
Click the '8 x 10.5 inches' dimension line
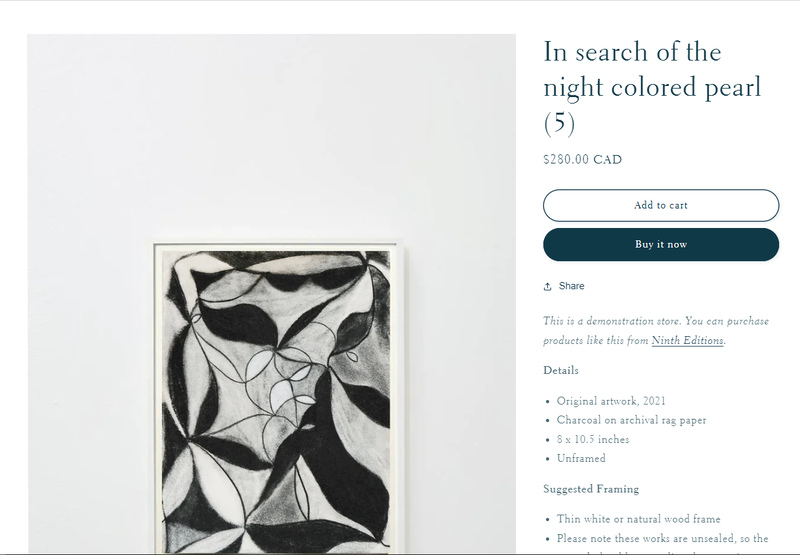592,439
